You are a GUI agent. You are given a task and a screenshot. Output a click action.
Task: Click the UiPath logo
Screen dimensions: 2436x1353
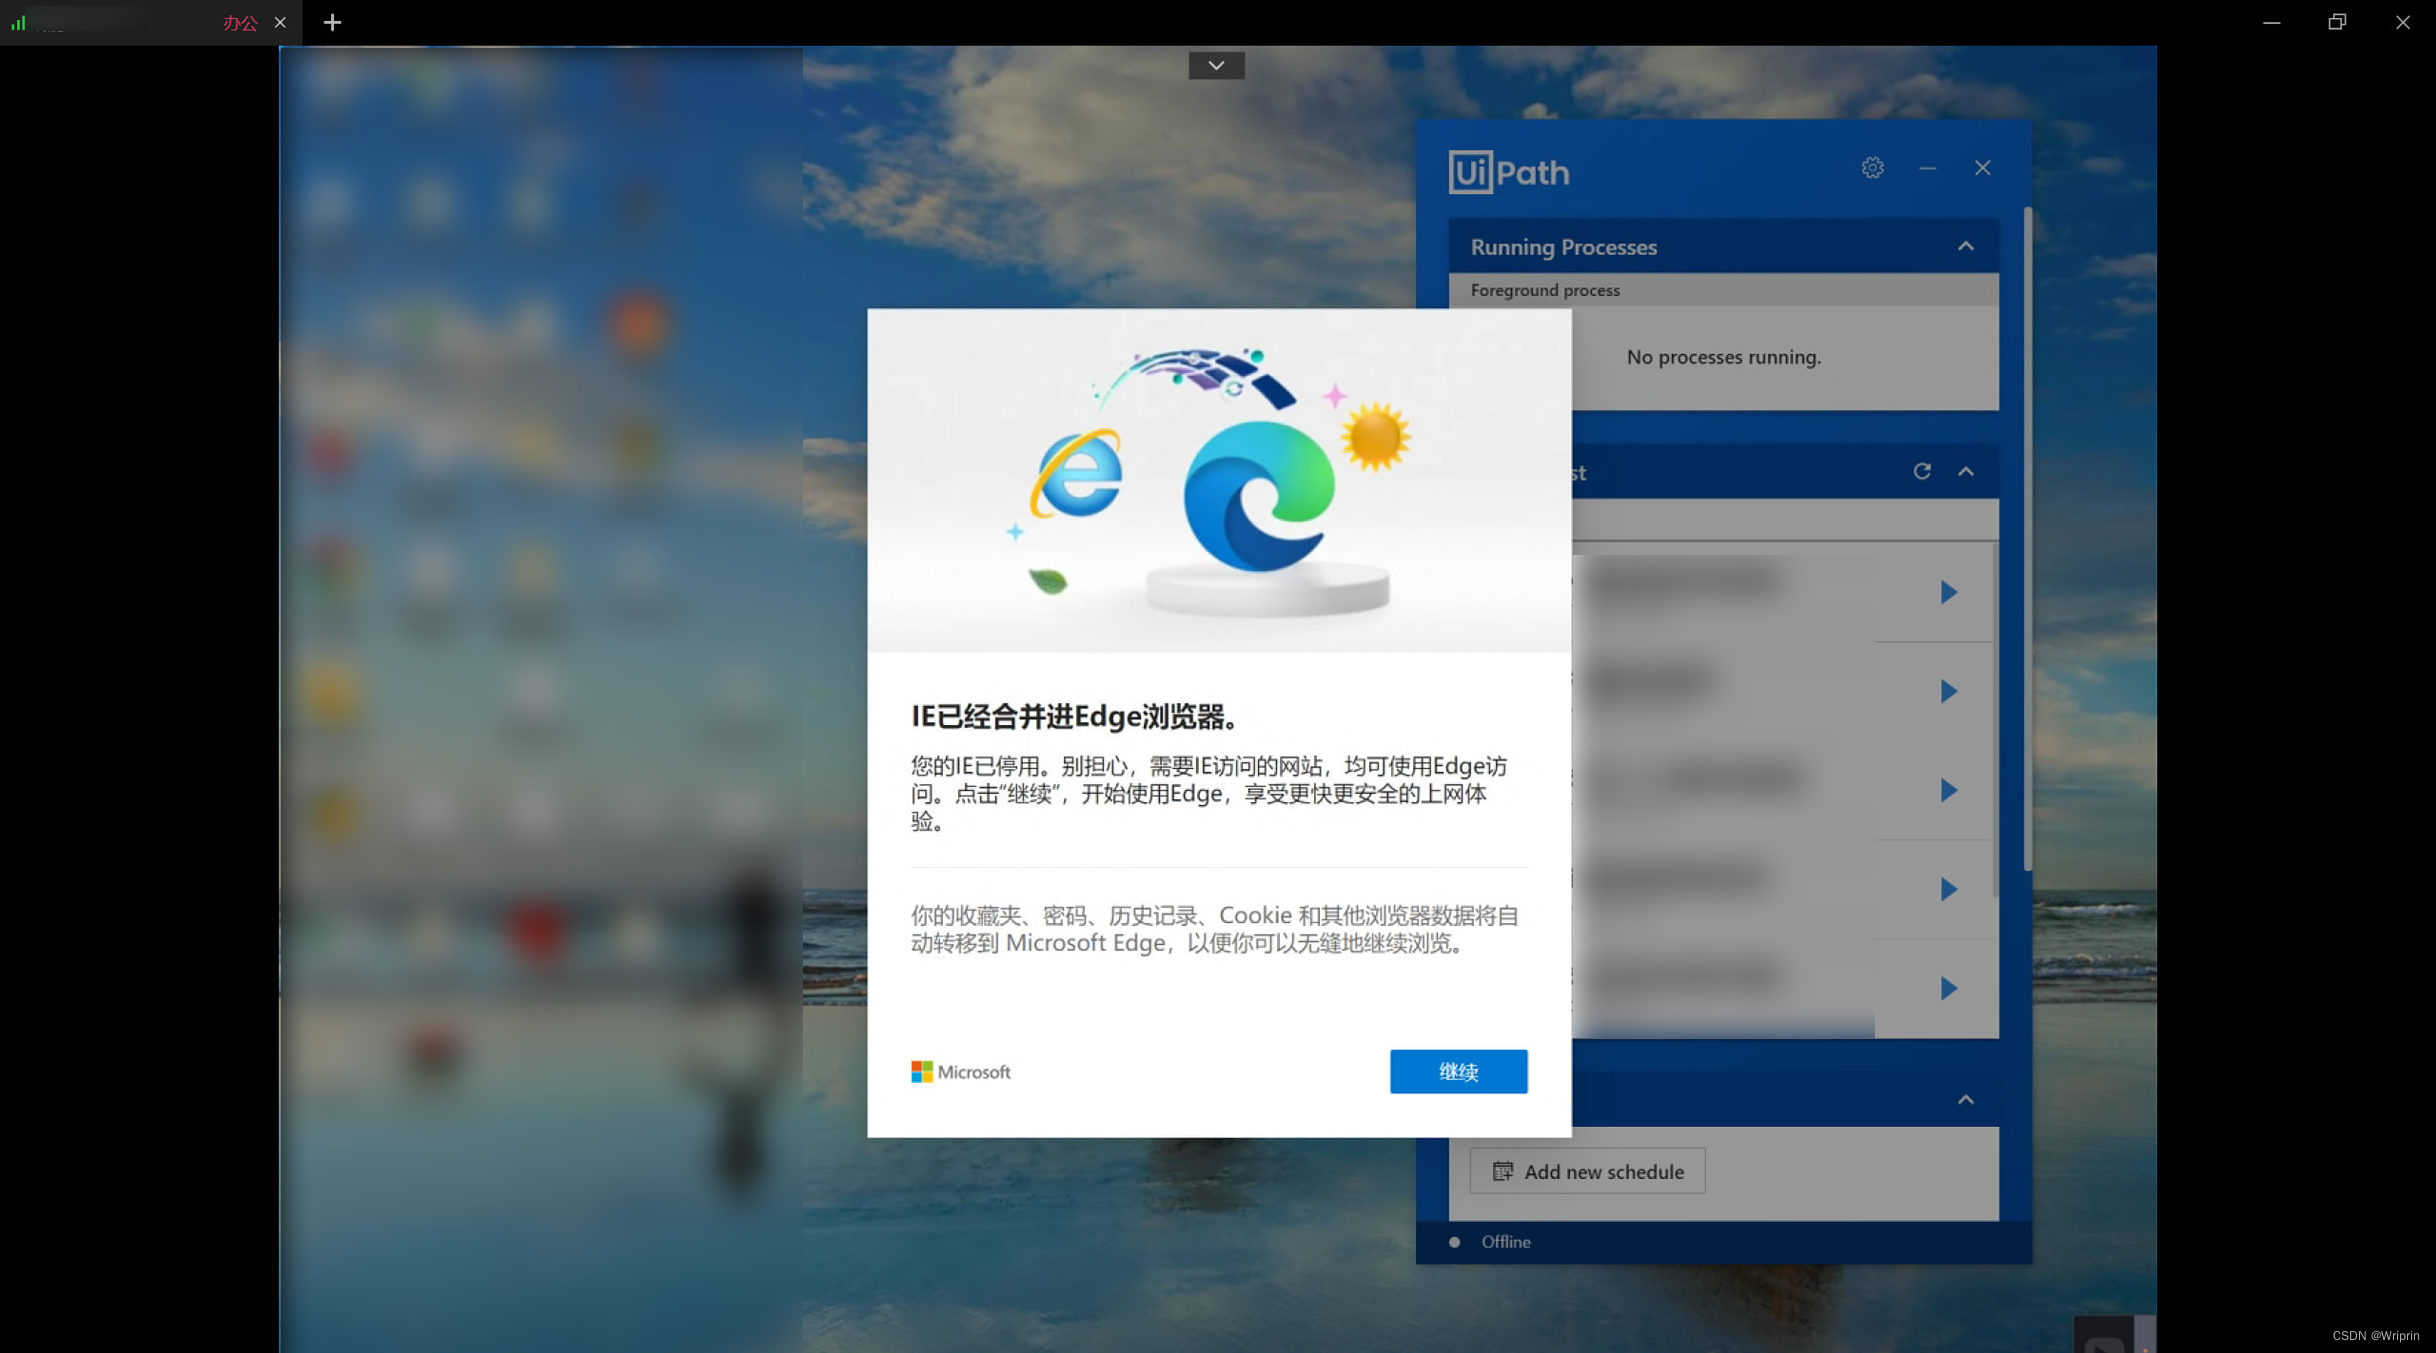1508,172
